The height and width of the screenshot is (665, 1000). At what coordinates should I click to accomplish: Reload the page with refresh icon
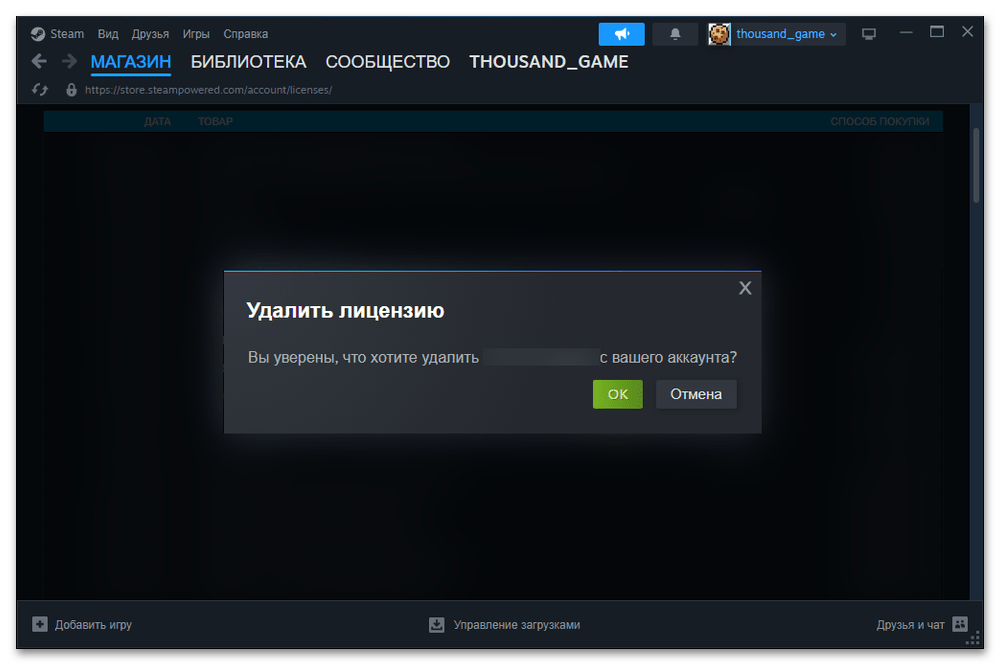tap(40, 90)
